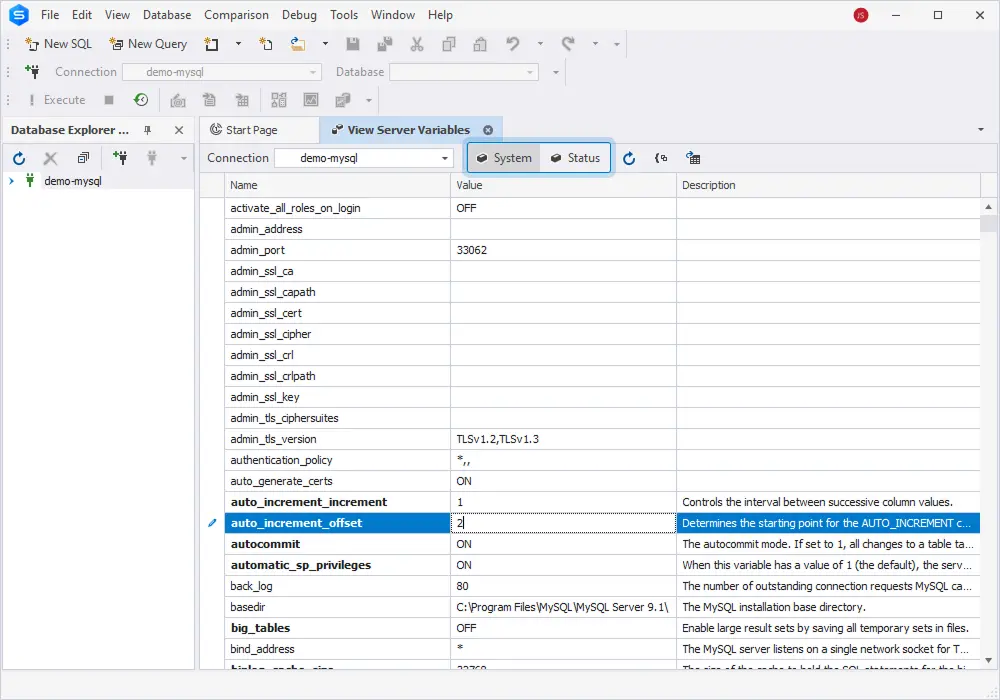Viewport: 1000px width, 700px height.
Task: Click the execution history clock icon
Action: click(x=141, y=100)
